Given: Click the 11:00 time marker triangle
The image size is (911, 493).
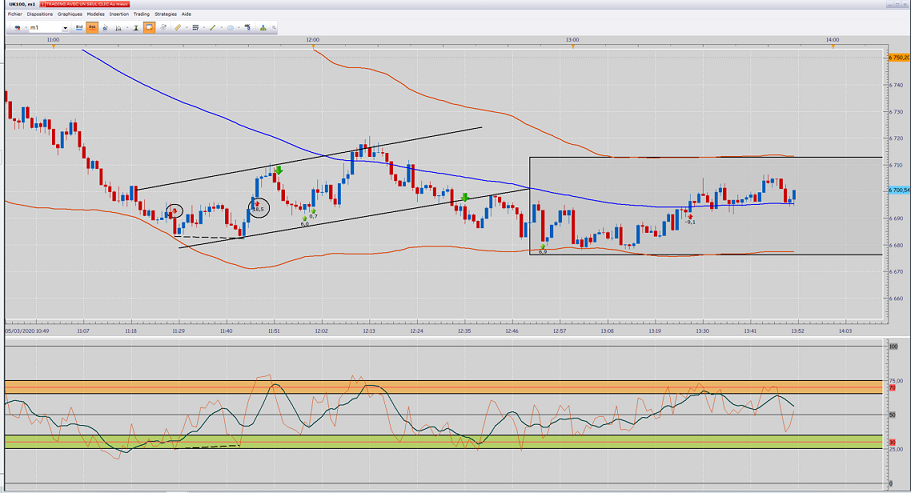Looking at the screenshot, I should coord(53,46).
